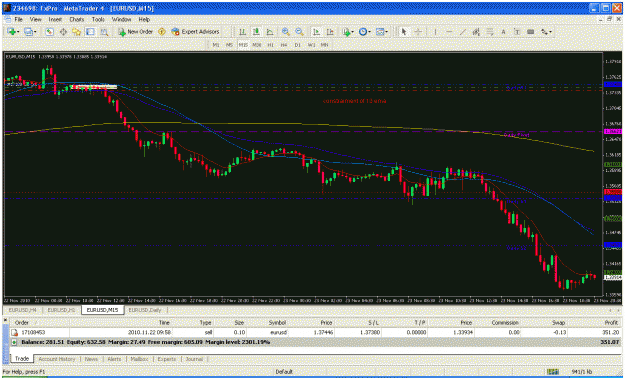Select the Crosshair tool
Viewport: 625px width, 378px height.
tap(418, 32)
